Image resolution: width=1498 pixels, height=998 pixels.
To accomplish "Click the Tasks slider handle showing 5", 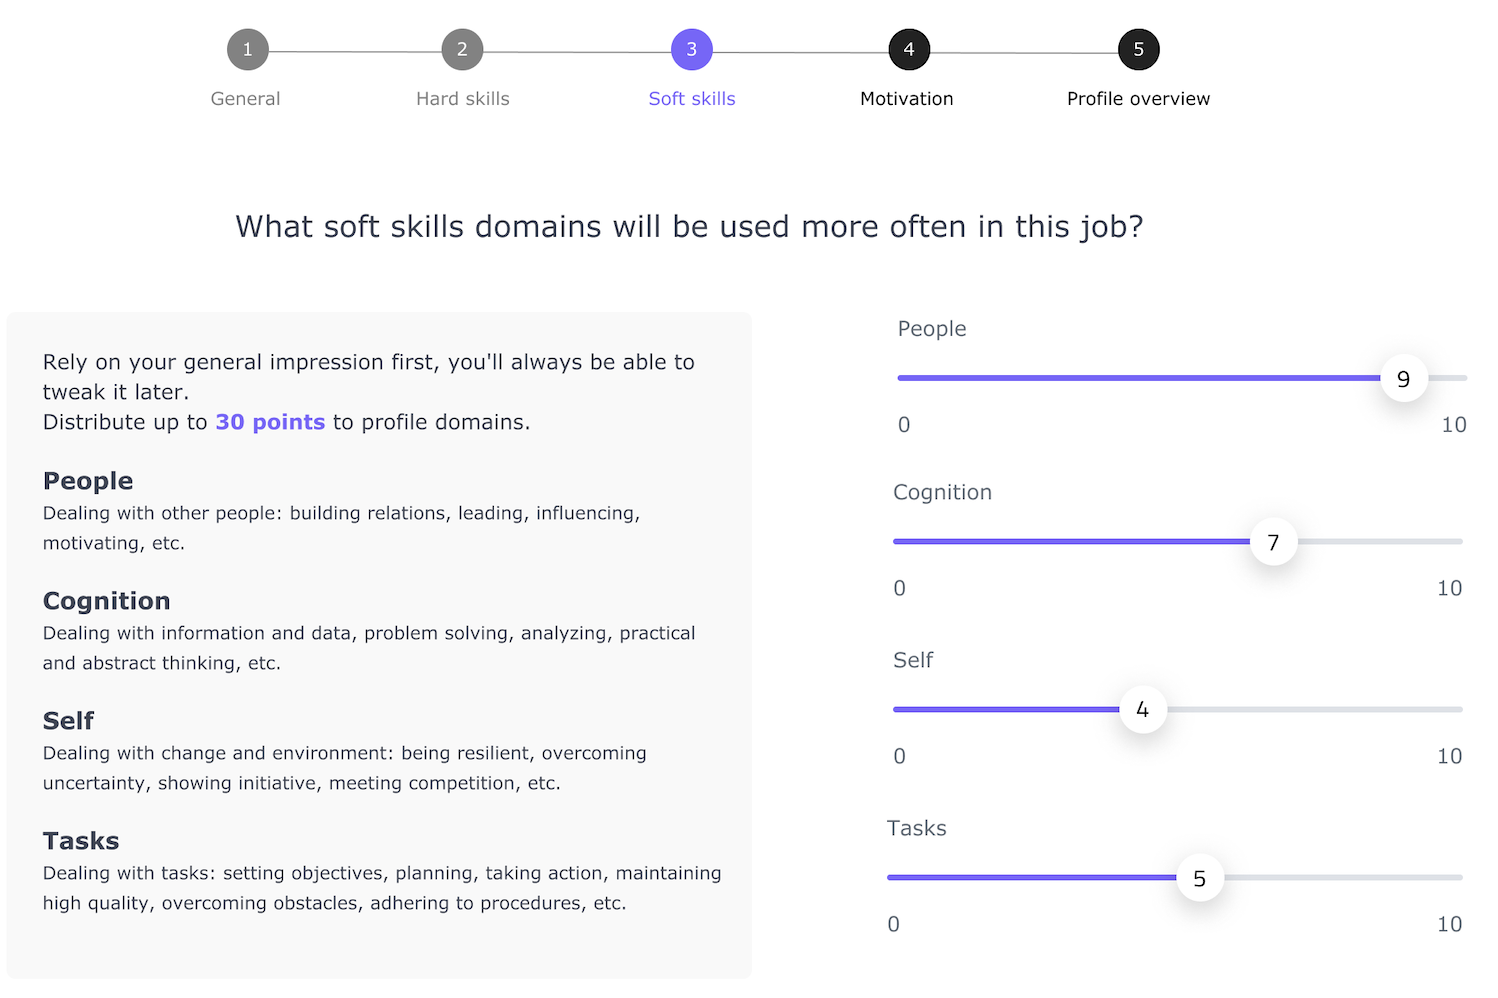I will [1200, 878].
